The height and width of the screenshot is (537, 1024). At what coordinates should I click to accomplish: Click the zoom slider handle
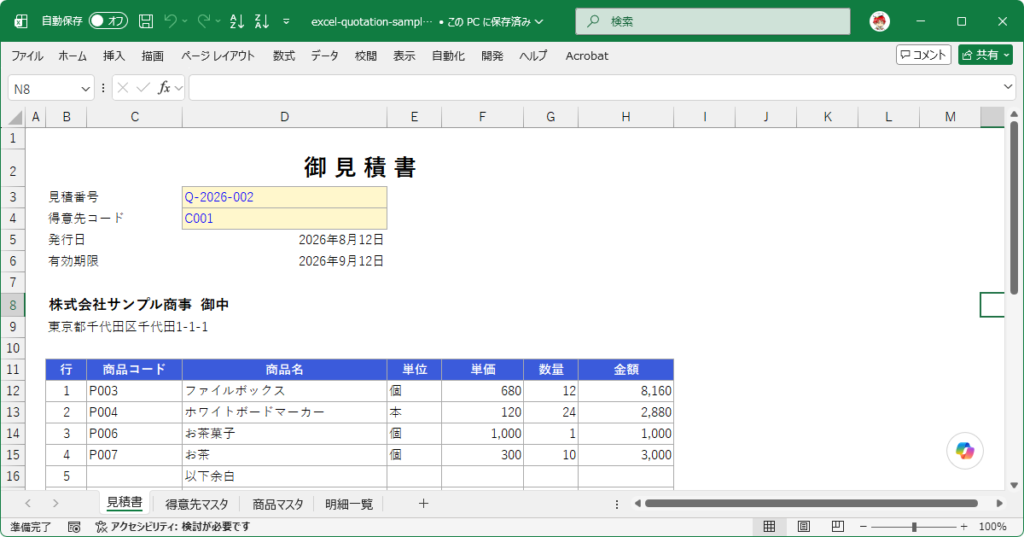tap(914, 527)
